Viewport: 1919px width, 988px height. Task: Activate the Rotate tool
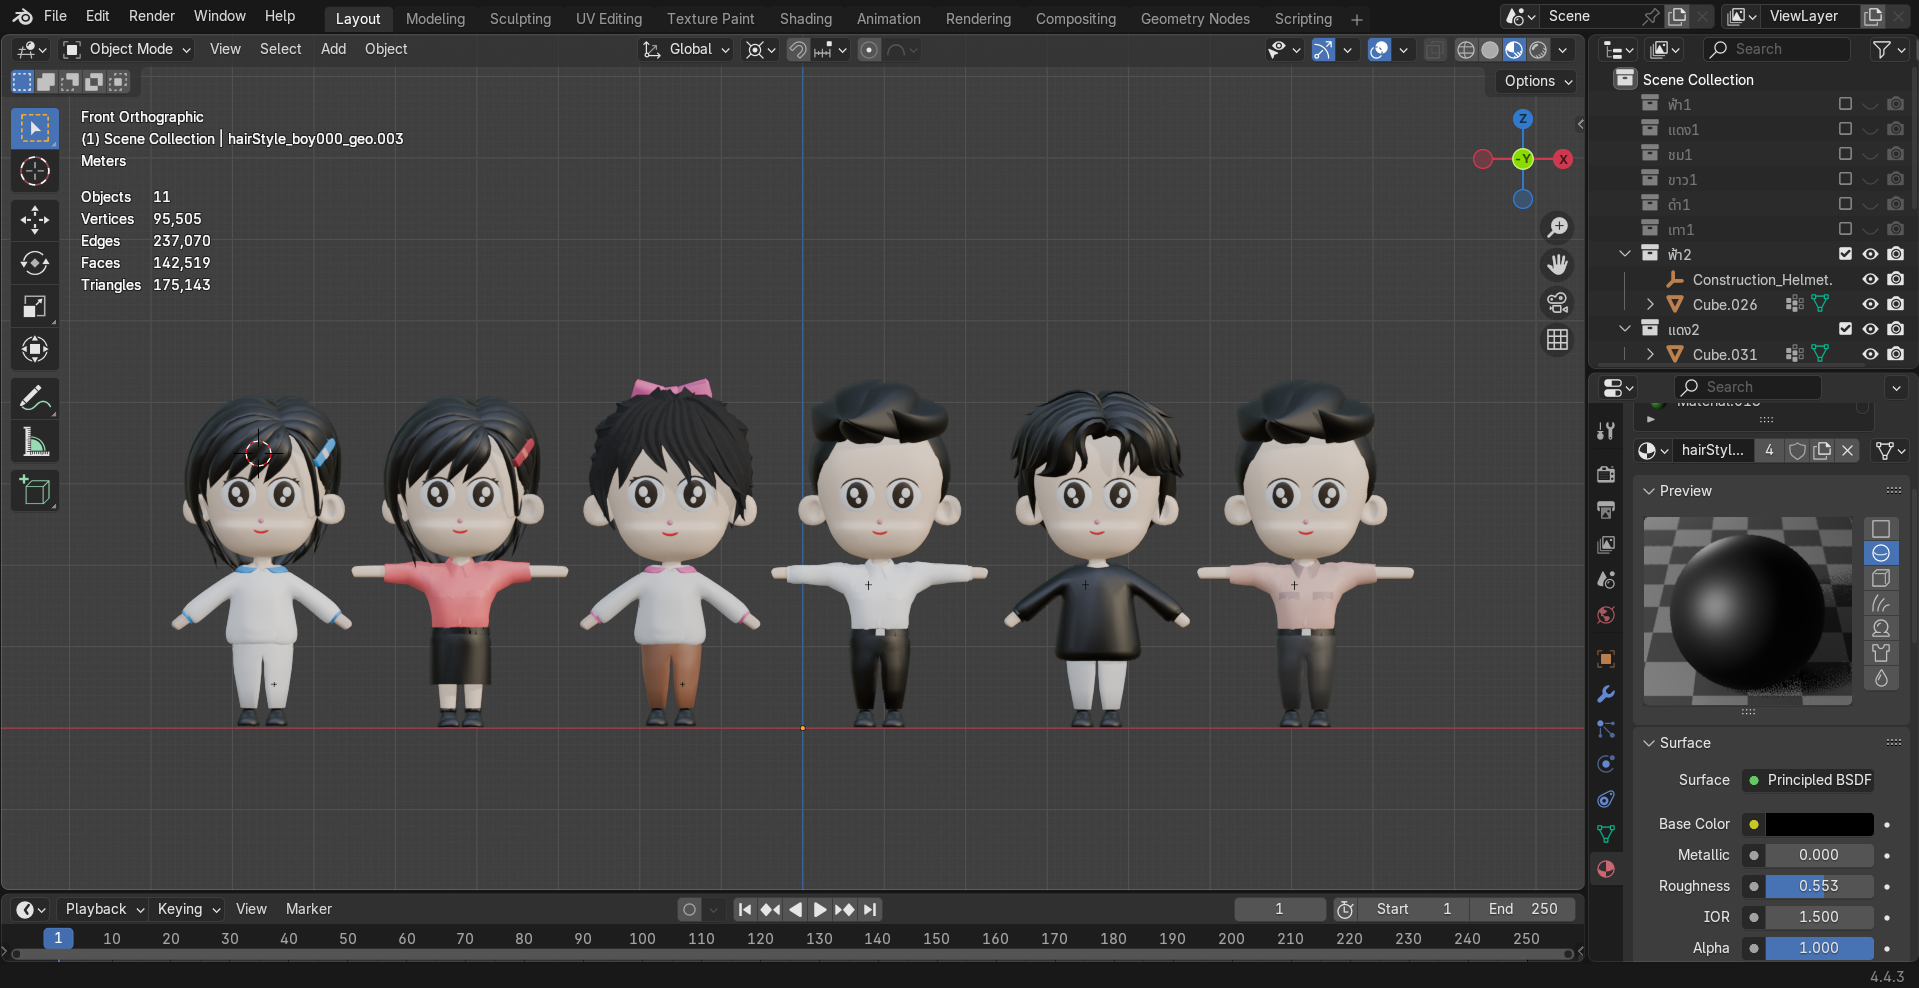pos(35,263)
